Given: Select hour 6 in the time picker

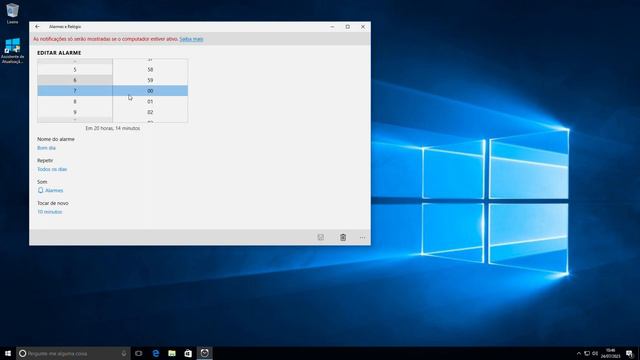Looking at the screenshot, I should coord(75,80).
